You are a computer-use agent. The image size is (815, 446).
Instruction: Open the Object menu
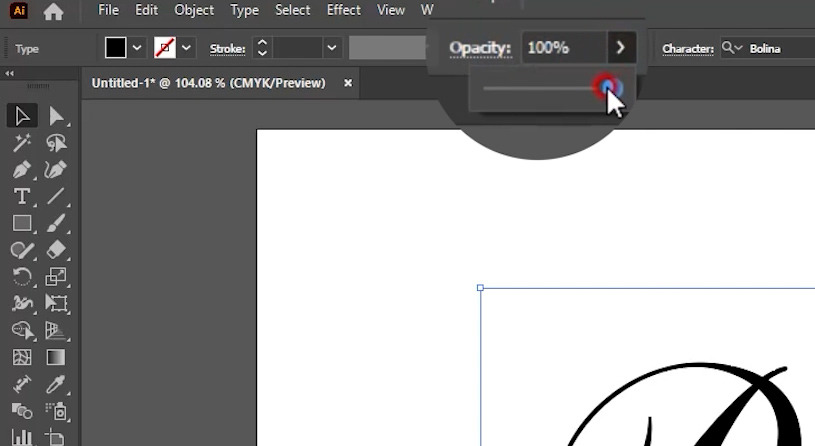[194, 10]
